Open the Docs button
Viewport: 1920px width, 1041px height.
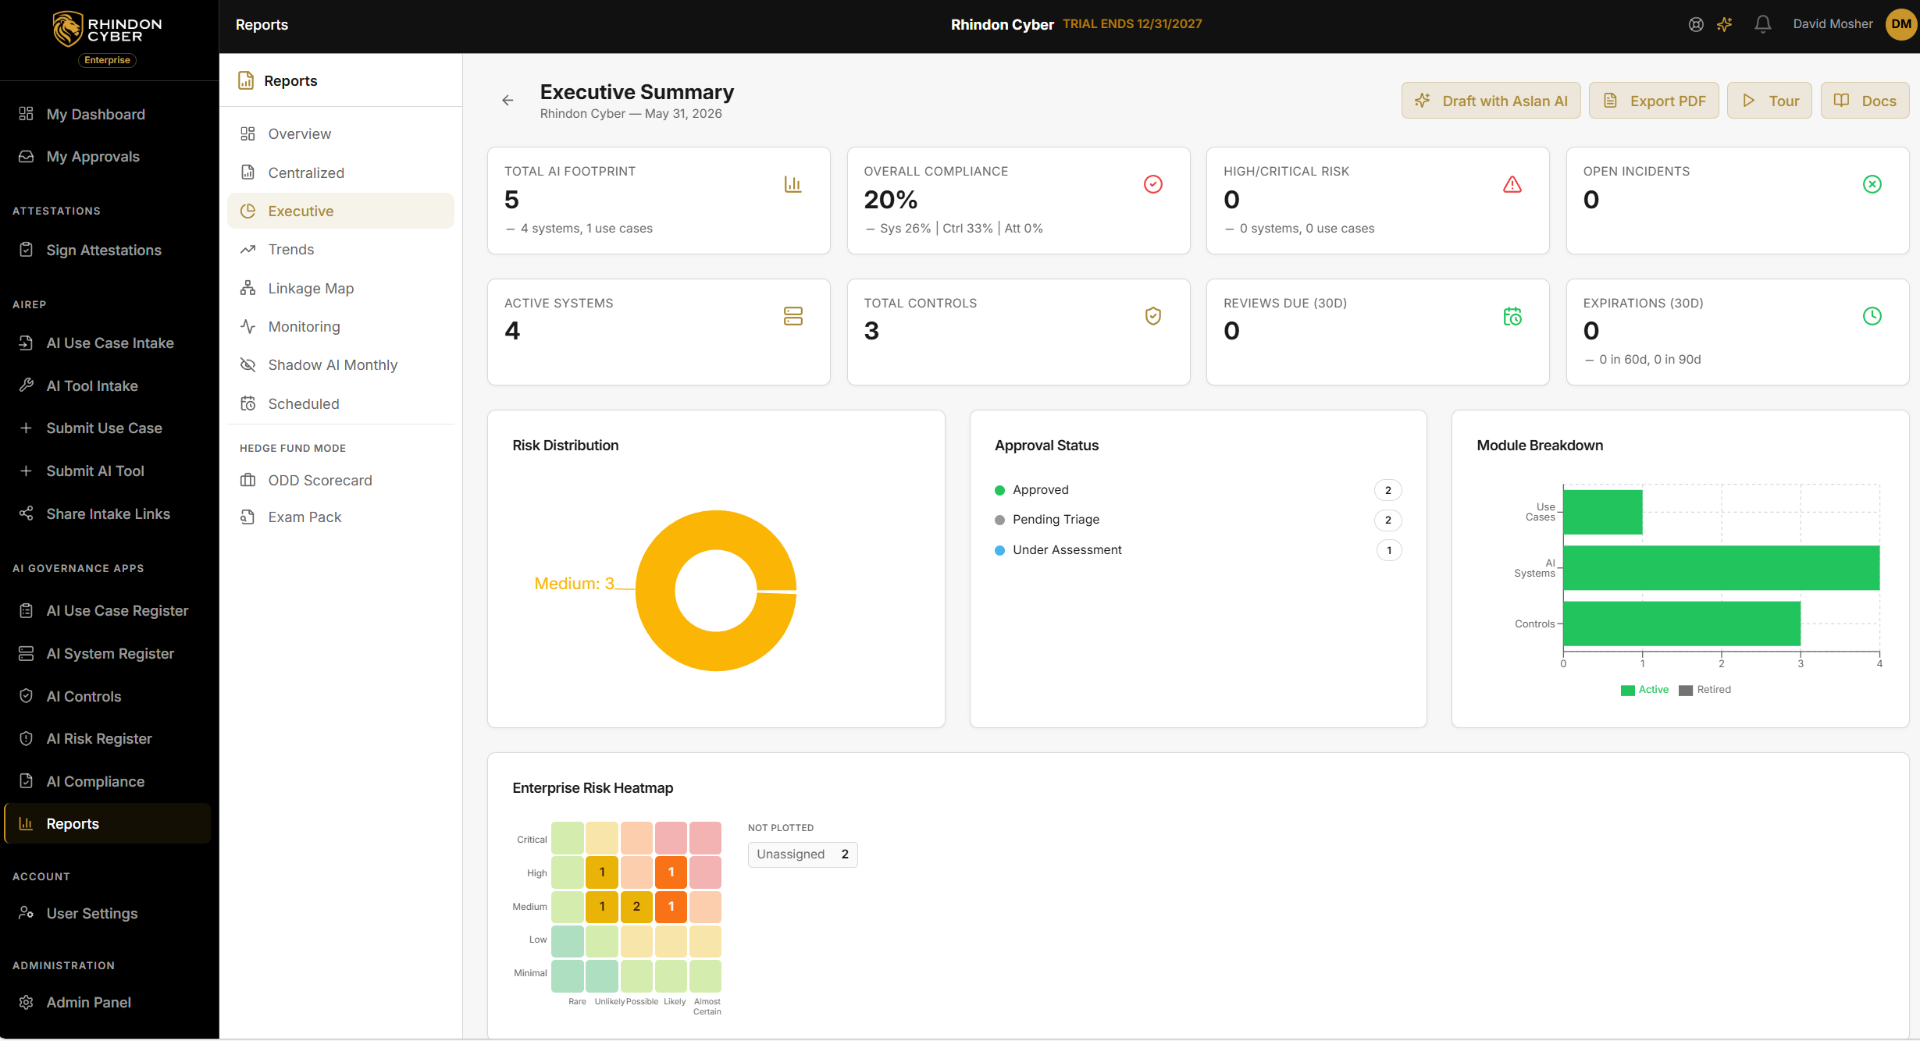[1865, 101]
